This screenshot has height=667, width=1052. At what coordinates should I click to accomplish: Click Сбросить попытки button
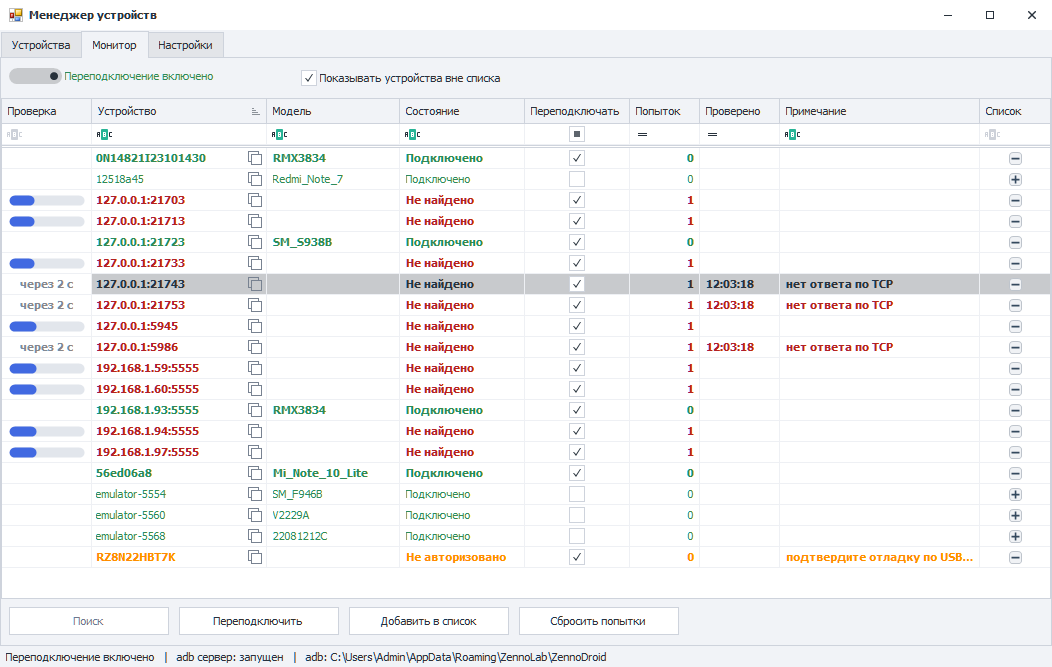pyautogui.click(x=598, y=621)
